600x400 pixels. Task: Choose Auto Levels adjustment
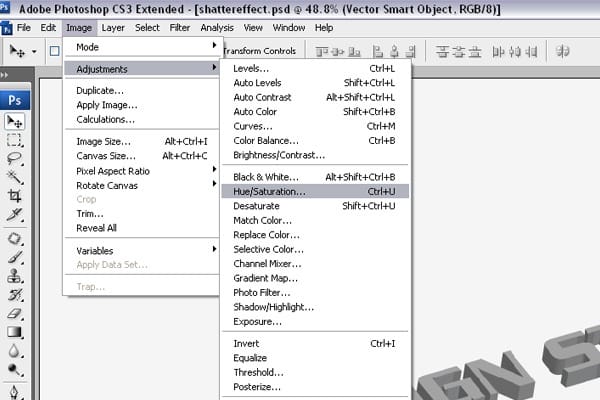(x=315, y=83)
